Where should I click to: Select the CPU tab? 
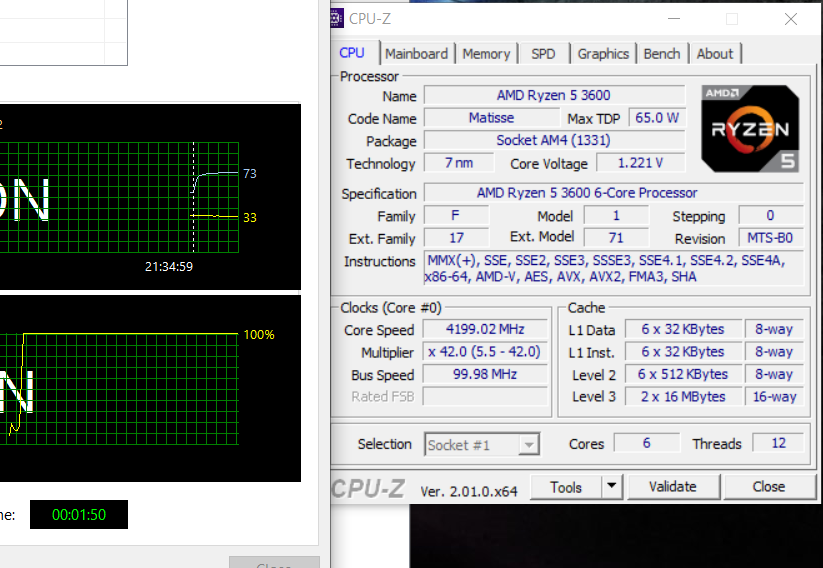point(352,52)
